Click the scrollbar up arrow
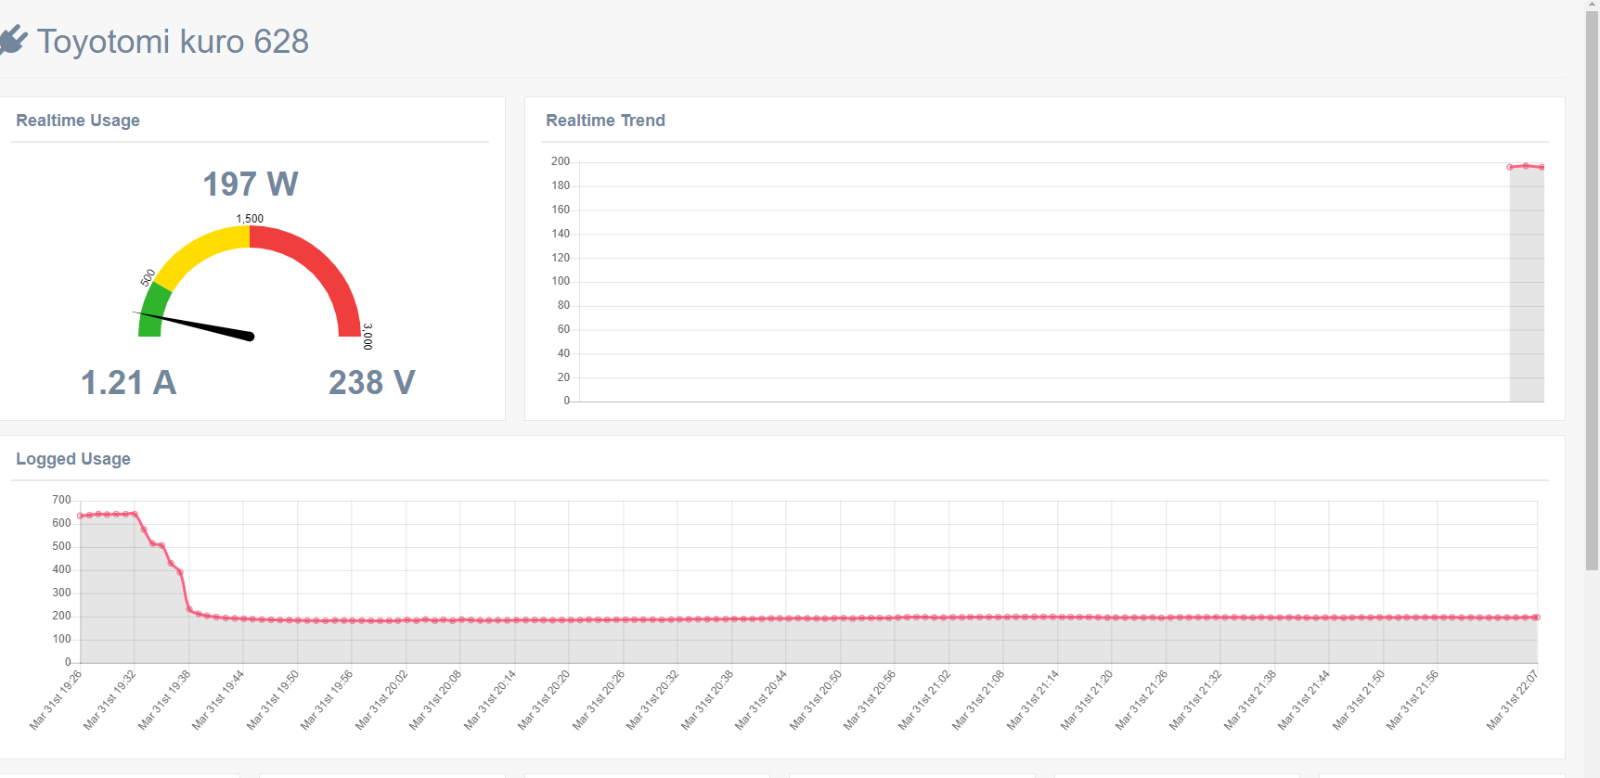Screen dimensions: 1600x778 tap(1592, 5)
